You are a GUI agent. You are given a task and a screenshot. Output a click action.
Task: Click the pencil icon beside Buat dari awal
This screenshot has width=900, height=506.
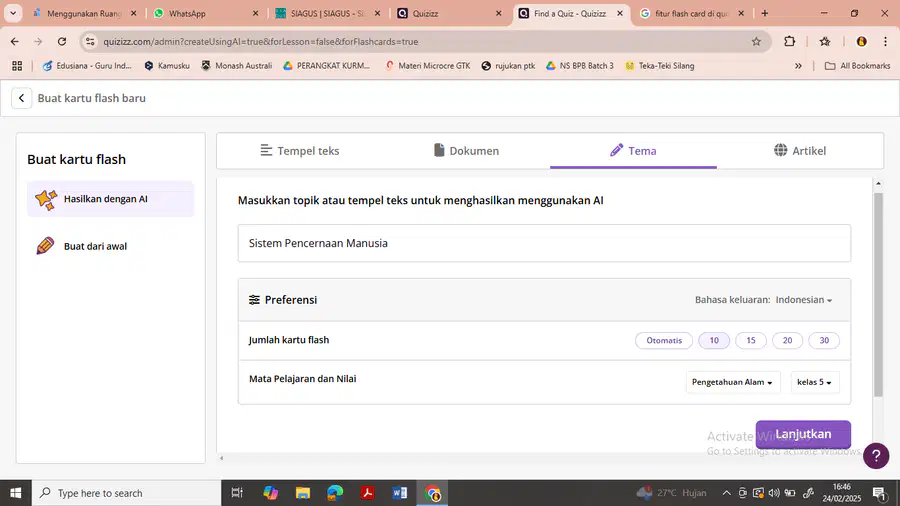pos(45,246)
